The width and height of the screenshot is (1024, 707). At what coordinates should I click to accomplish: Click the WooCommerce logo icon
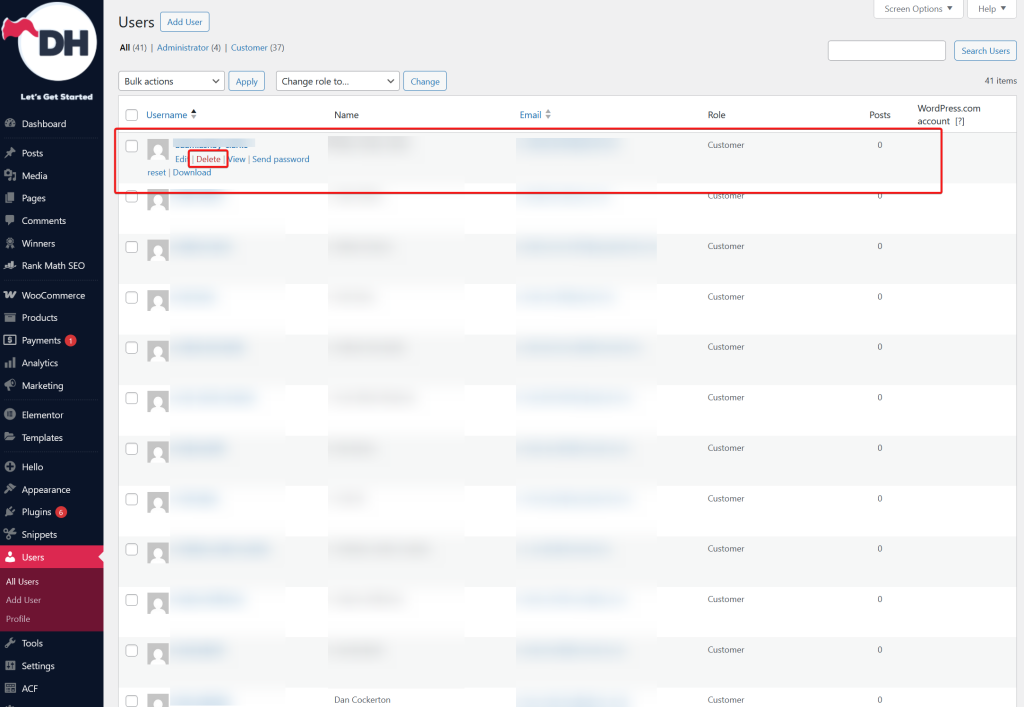tap(10, 295)
